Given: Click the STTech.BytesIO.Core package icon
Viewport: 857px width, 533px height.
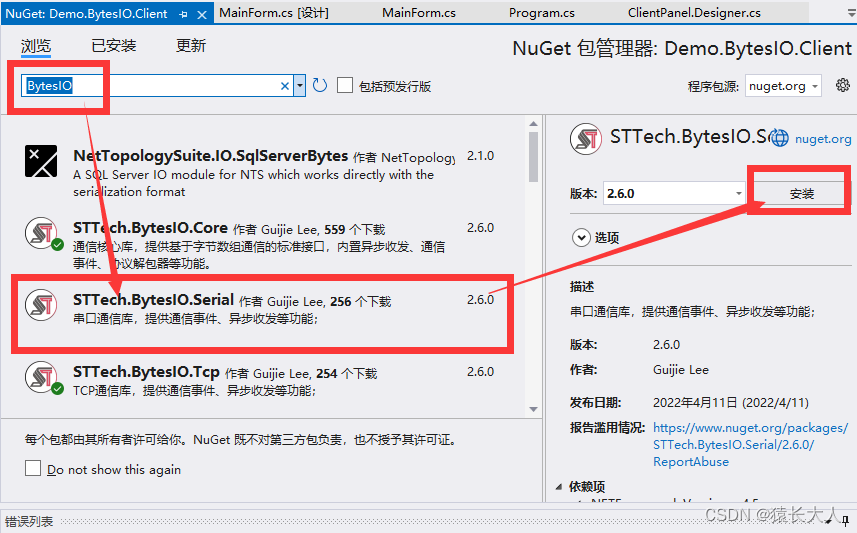Looking at the screenshot, I should [42, 233].
